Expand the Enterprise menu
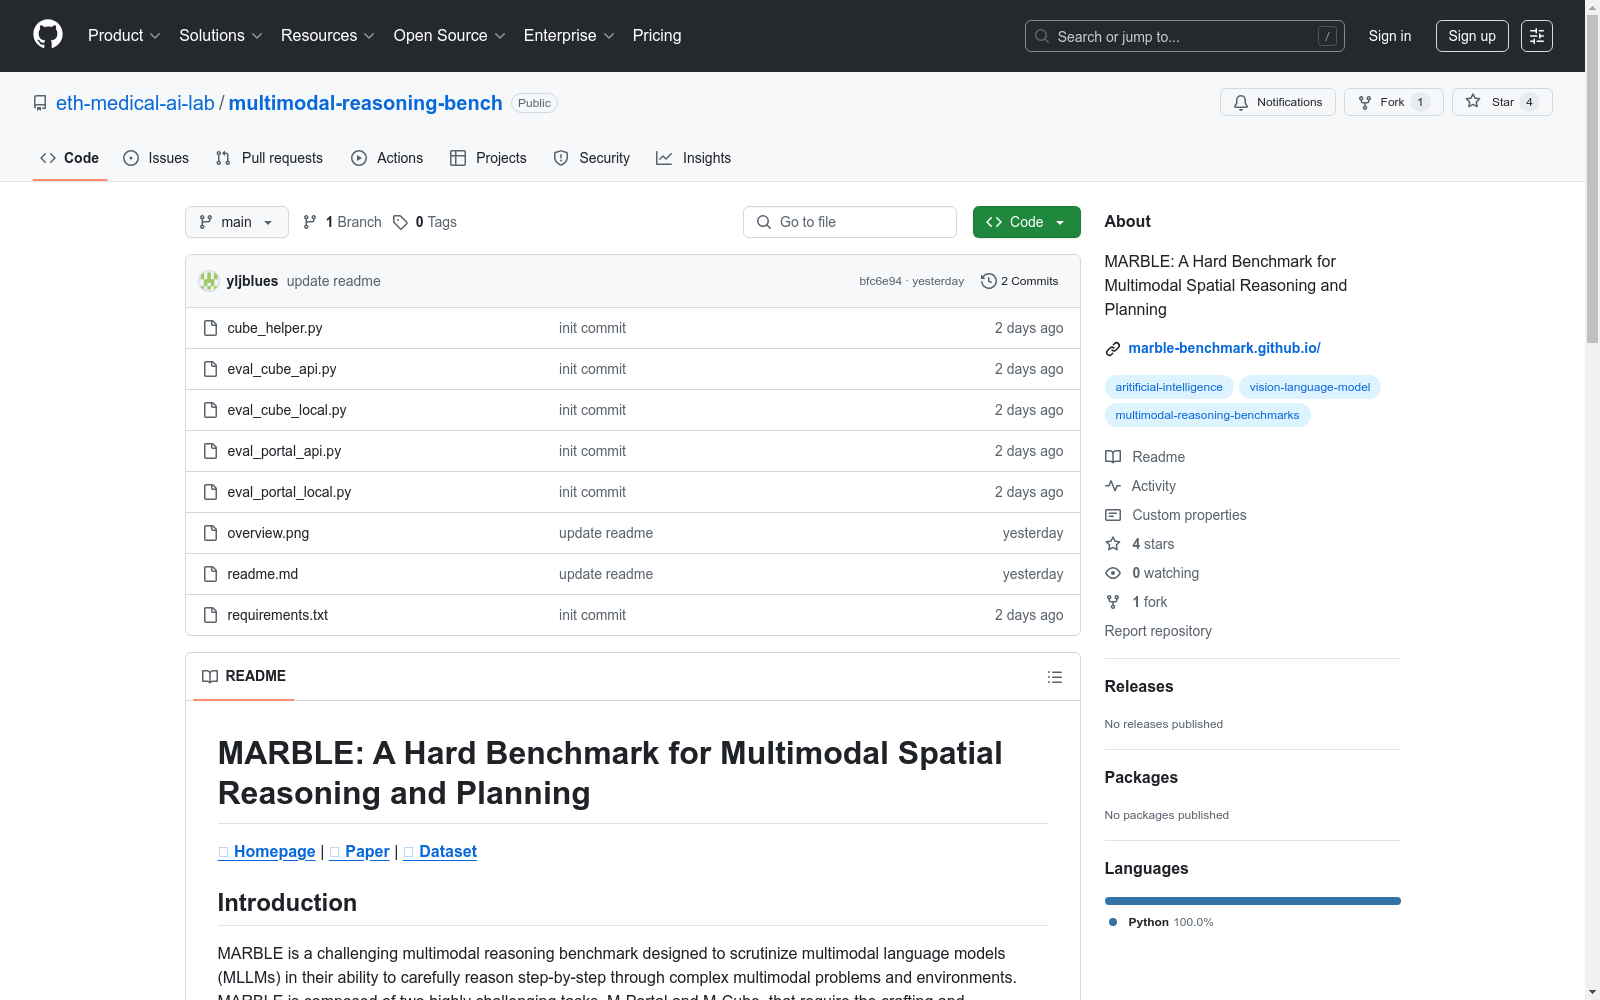Viewport: 1600px width, 1000px height. point(569,36)
